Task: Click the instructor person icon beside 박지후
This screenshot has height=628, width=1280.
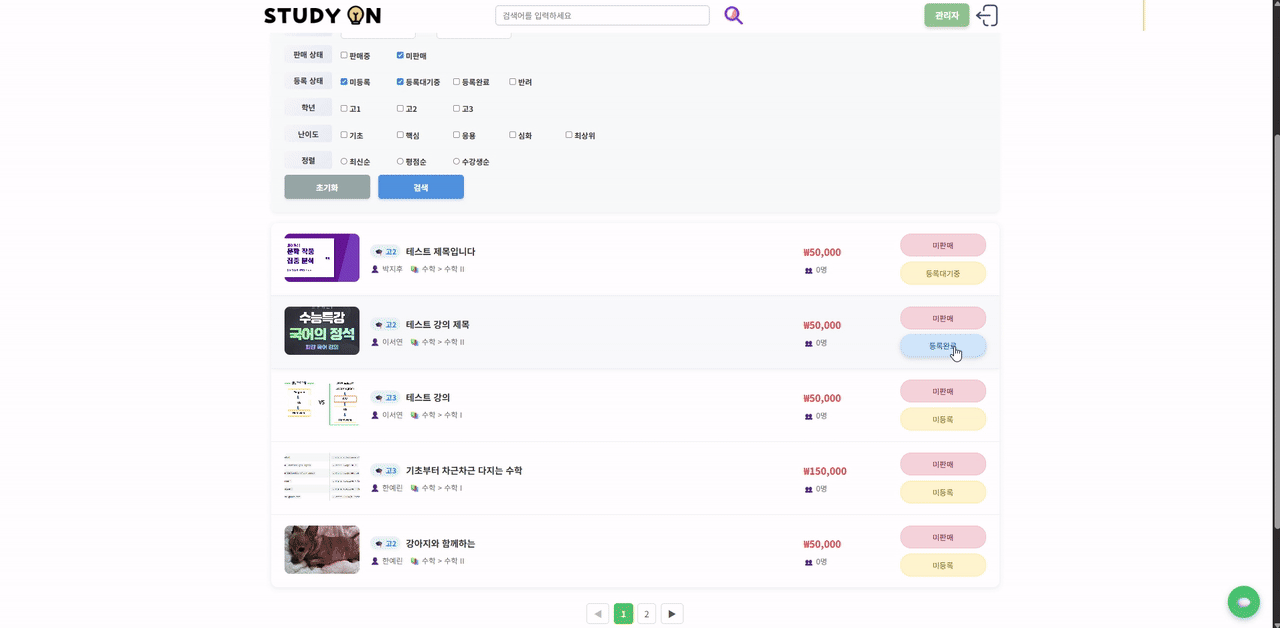Action: coord(375,269)
